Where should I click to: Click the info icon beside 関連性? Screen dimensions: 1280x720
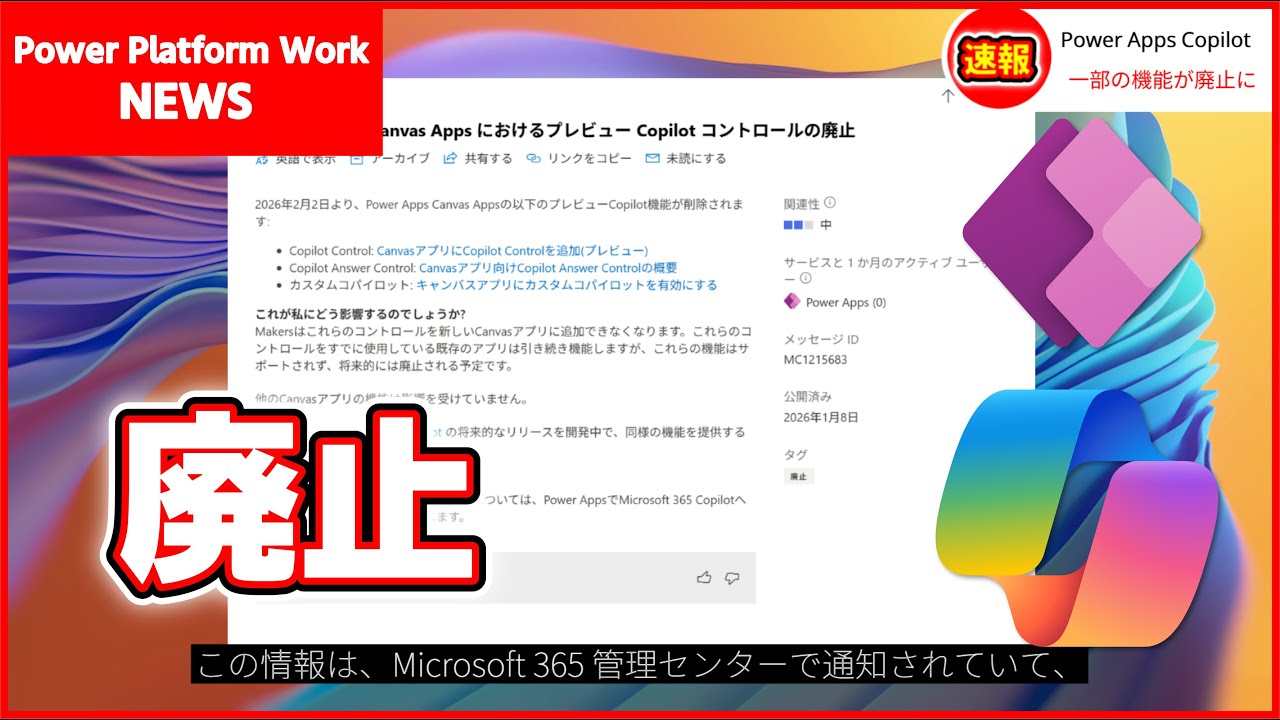coord(830,203)
